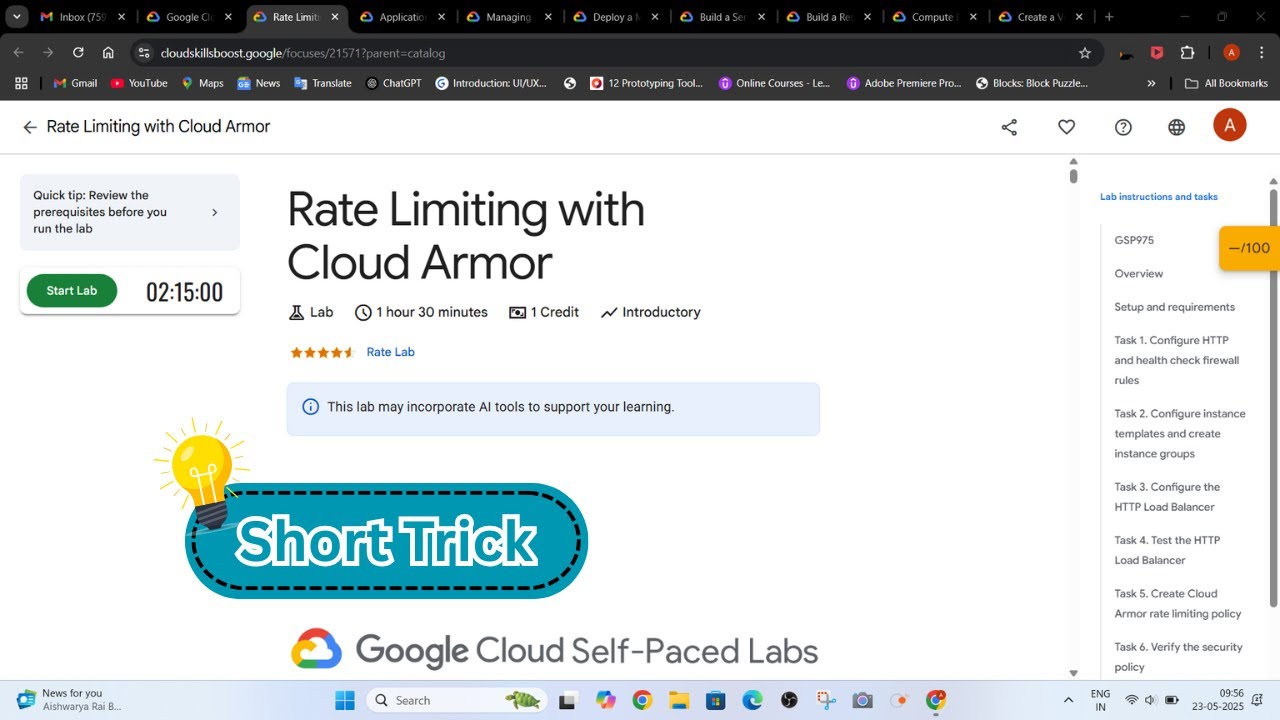The image size is (1280, 720).
Task: Click the Windows taskbar Search box
Action: point(457,700)
